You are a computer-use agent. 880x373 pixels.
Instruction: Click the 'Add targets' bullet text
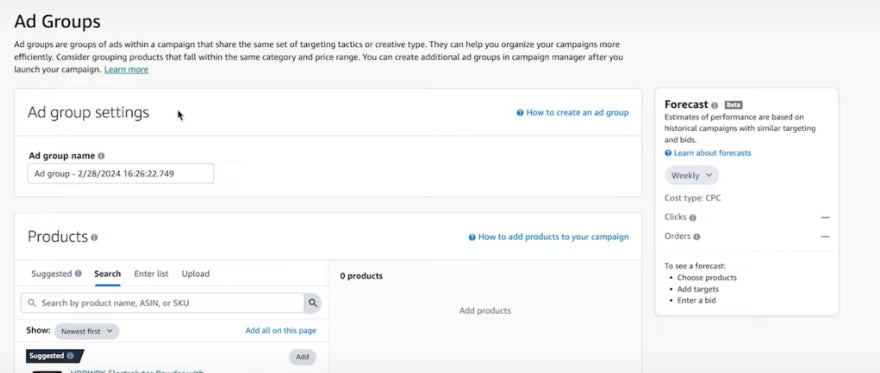pos(698,289)
